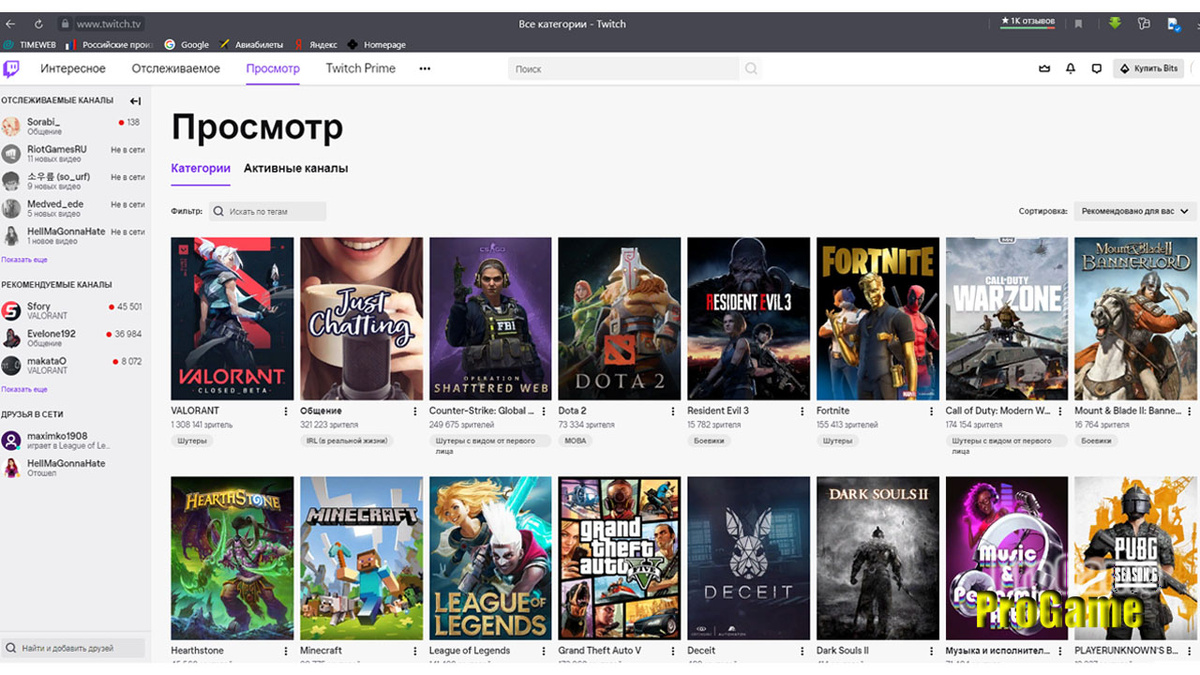This screenshot has height=675, width=1200.
Task: Click Показать еще under followed channels
Action: [24, 260]
